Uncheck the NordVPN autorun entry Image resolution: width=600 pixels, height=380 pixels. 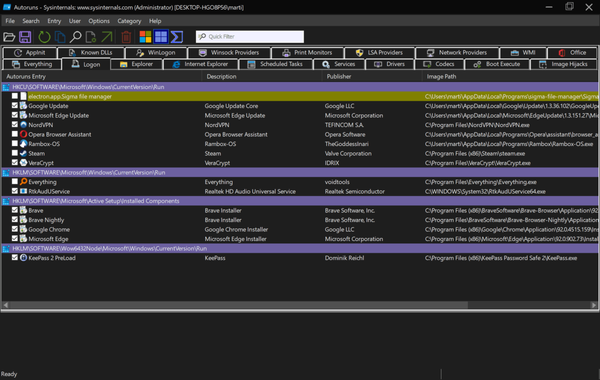tap(15, 124)
